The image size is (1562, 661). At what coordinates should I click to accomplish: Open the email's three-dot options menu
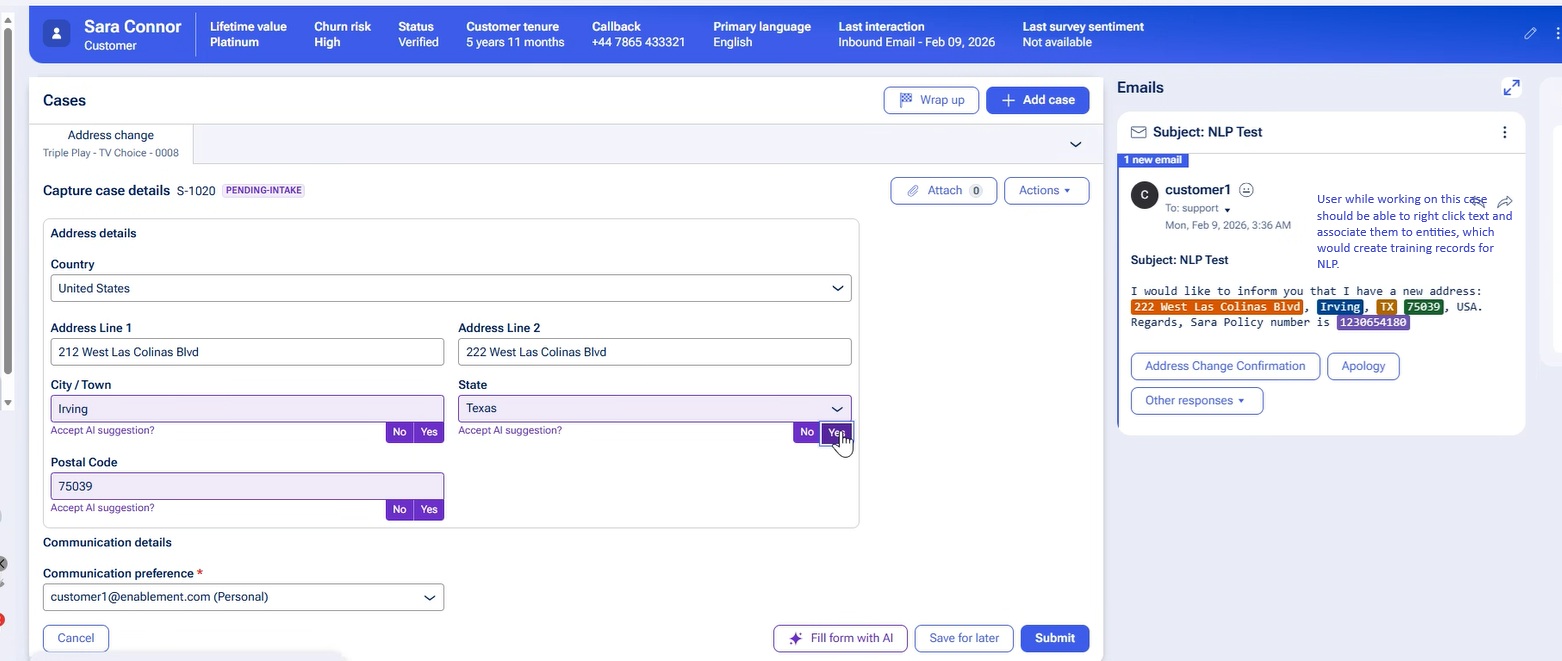click(1504, 132)
